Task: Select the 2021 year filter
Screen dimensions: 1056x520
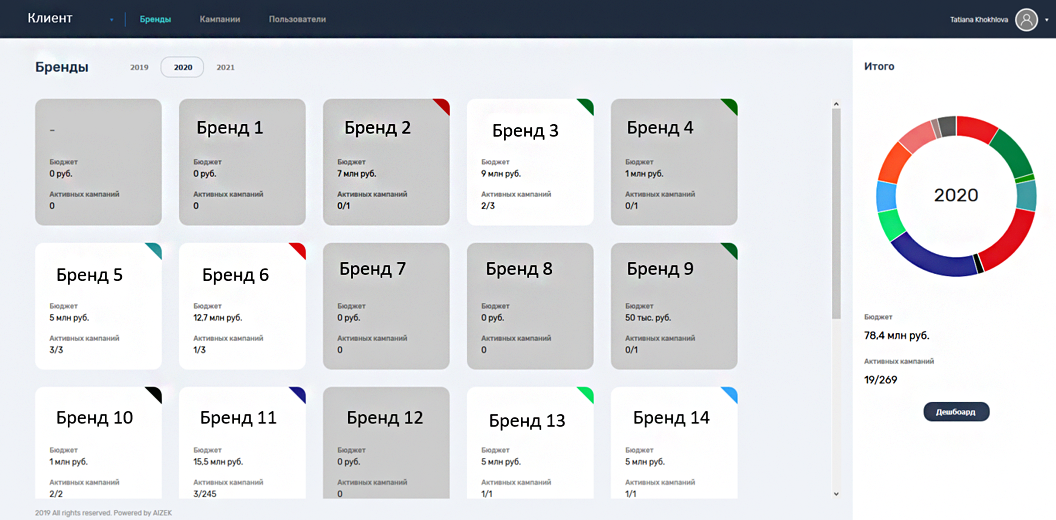Action: [226, 68]
